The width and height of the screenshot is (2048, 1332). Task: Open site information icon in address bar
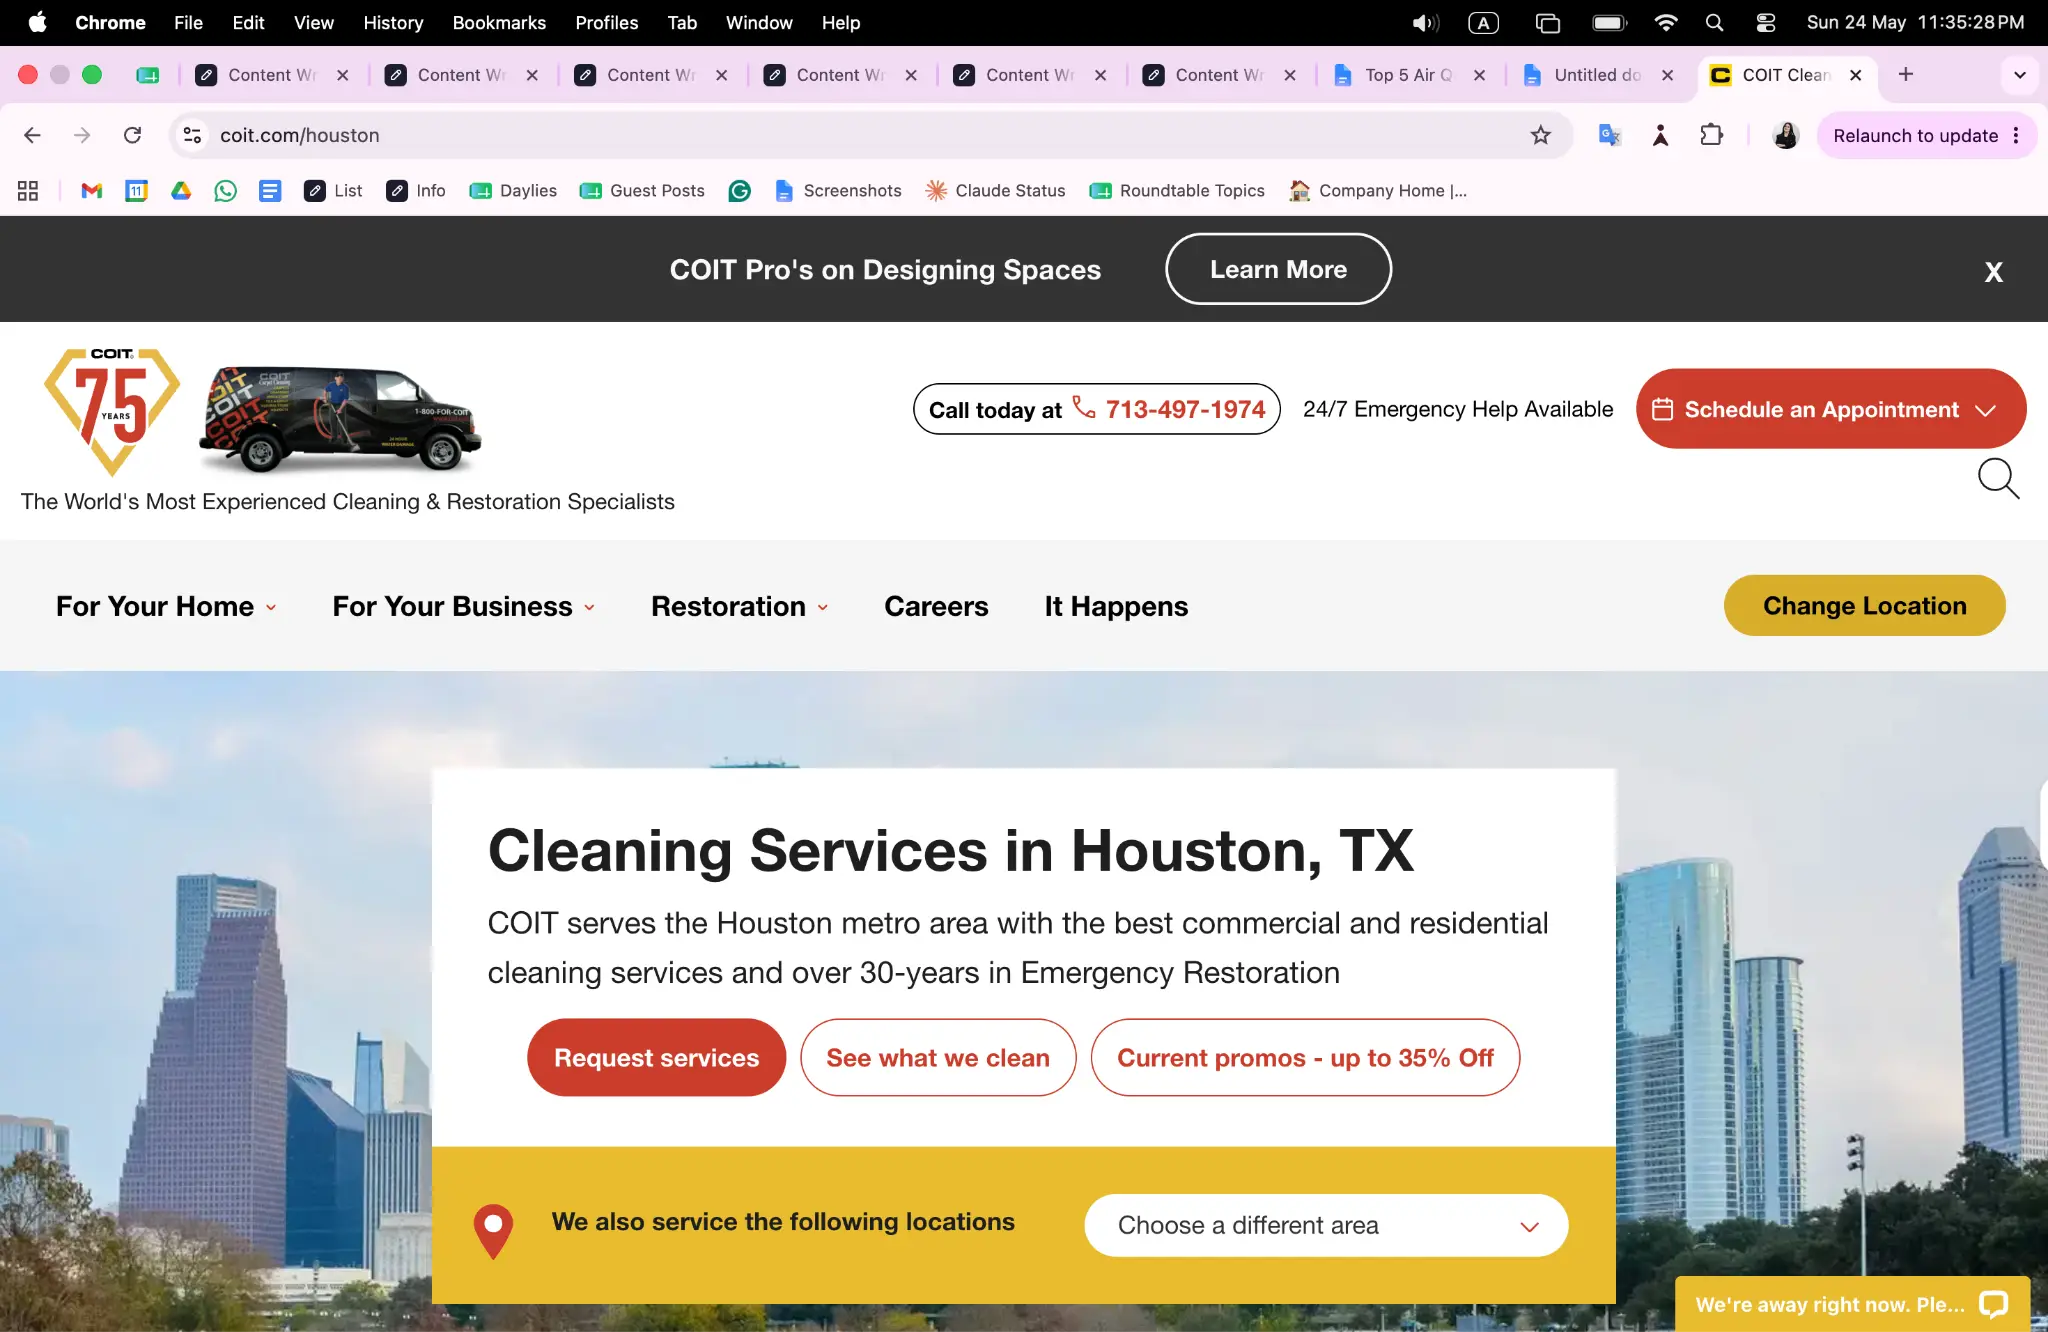pyautogui.click(x=193, y=135)
